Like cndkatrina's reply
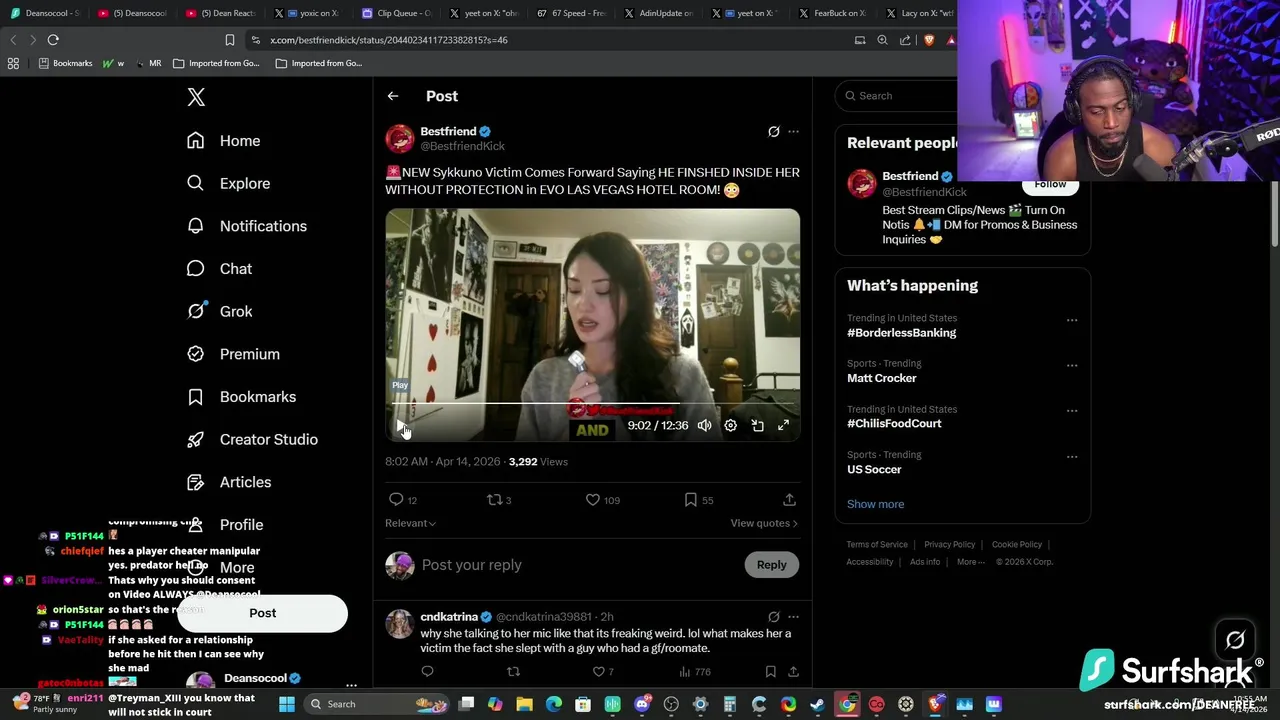 pos(599,672)
